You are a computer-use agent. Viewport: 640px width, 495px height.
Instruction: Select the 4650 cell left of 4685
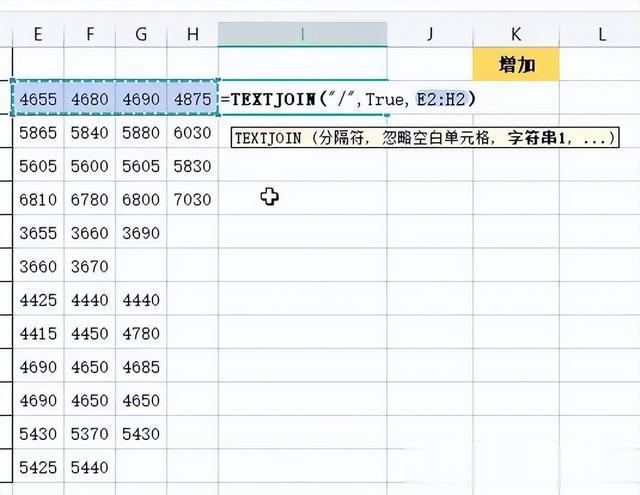pos(90,367)
